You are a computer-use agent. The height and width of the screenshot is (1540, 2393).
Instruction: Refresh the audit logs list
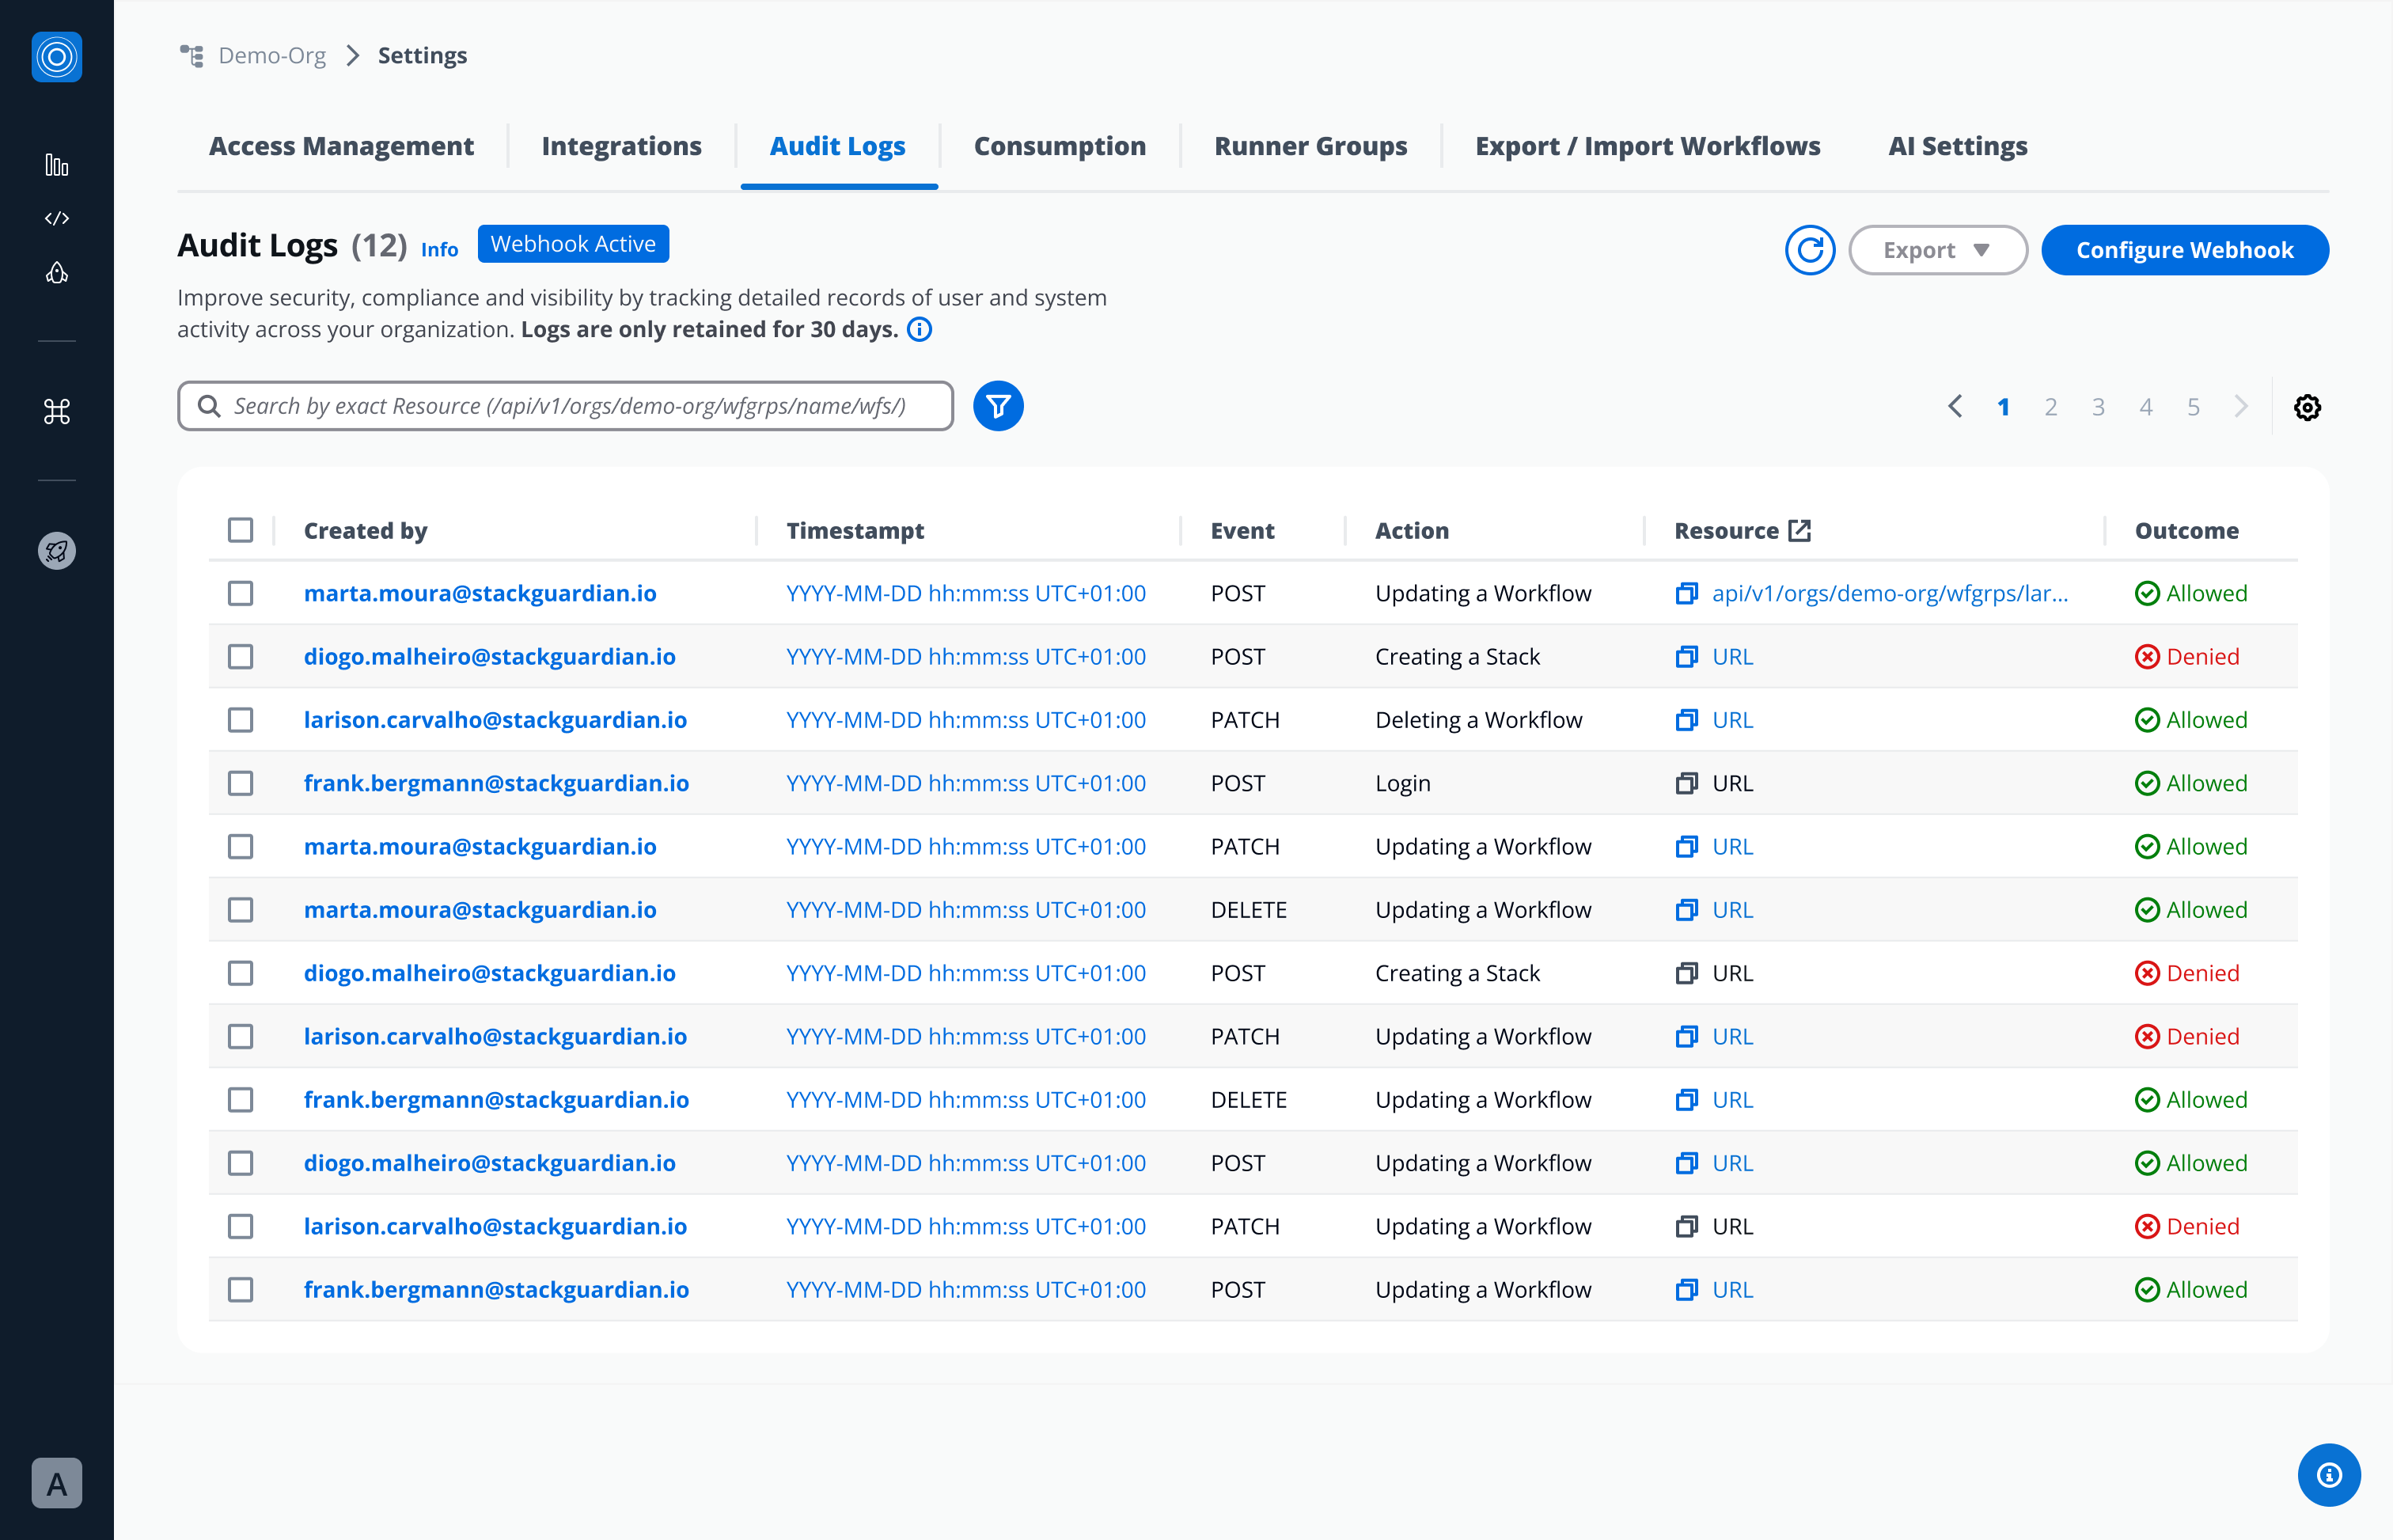(1810, 250)
